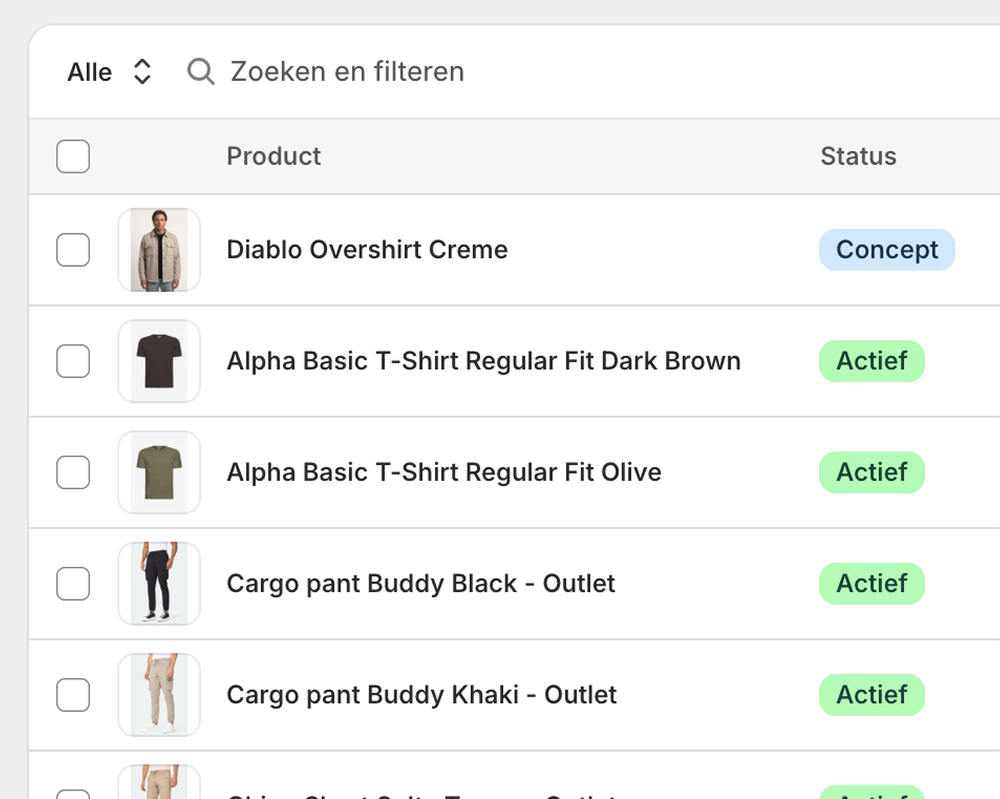Open the dark brown T-shirt thumbnail
This screenshot has height=799, width=1000.
(159, 361)
